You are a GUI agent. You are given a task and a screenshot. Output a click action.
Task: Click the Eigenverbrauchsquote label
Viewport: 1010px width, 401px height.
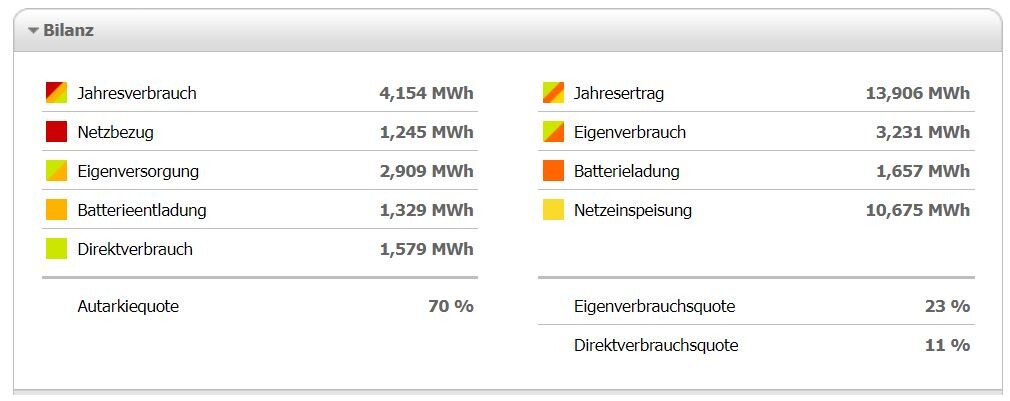click(654, 306)
